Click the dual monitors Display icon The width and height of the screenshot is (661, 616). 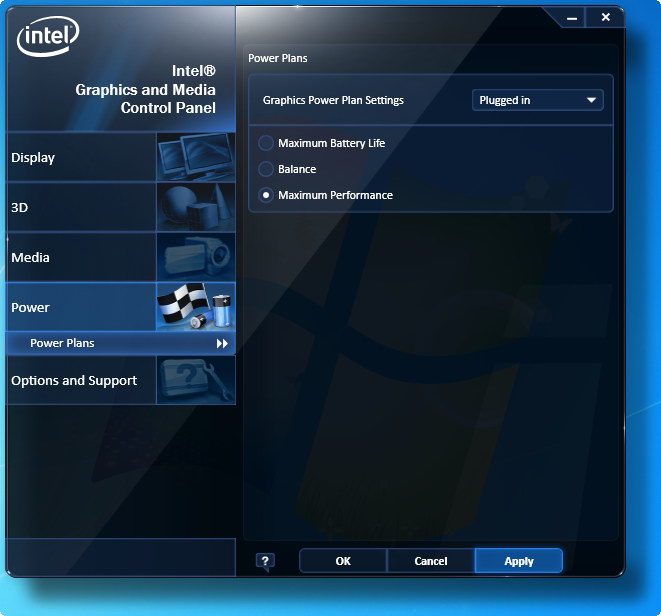point(196,157)
